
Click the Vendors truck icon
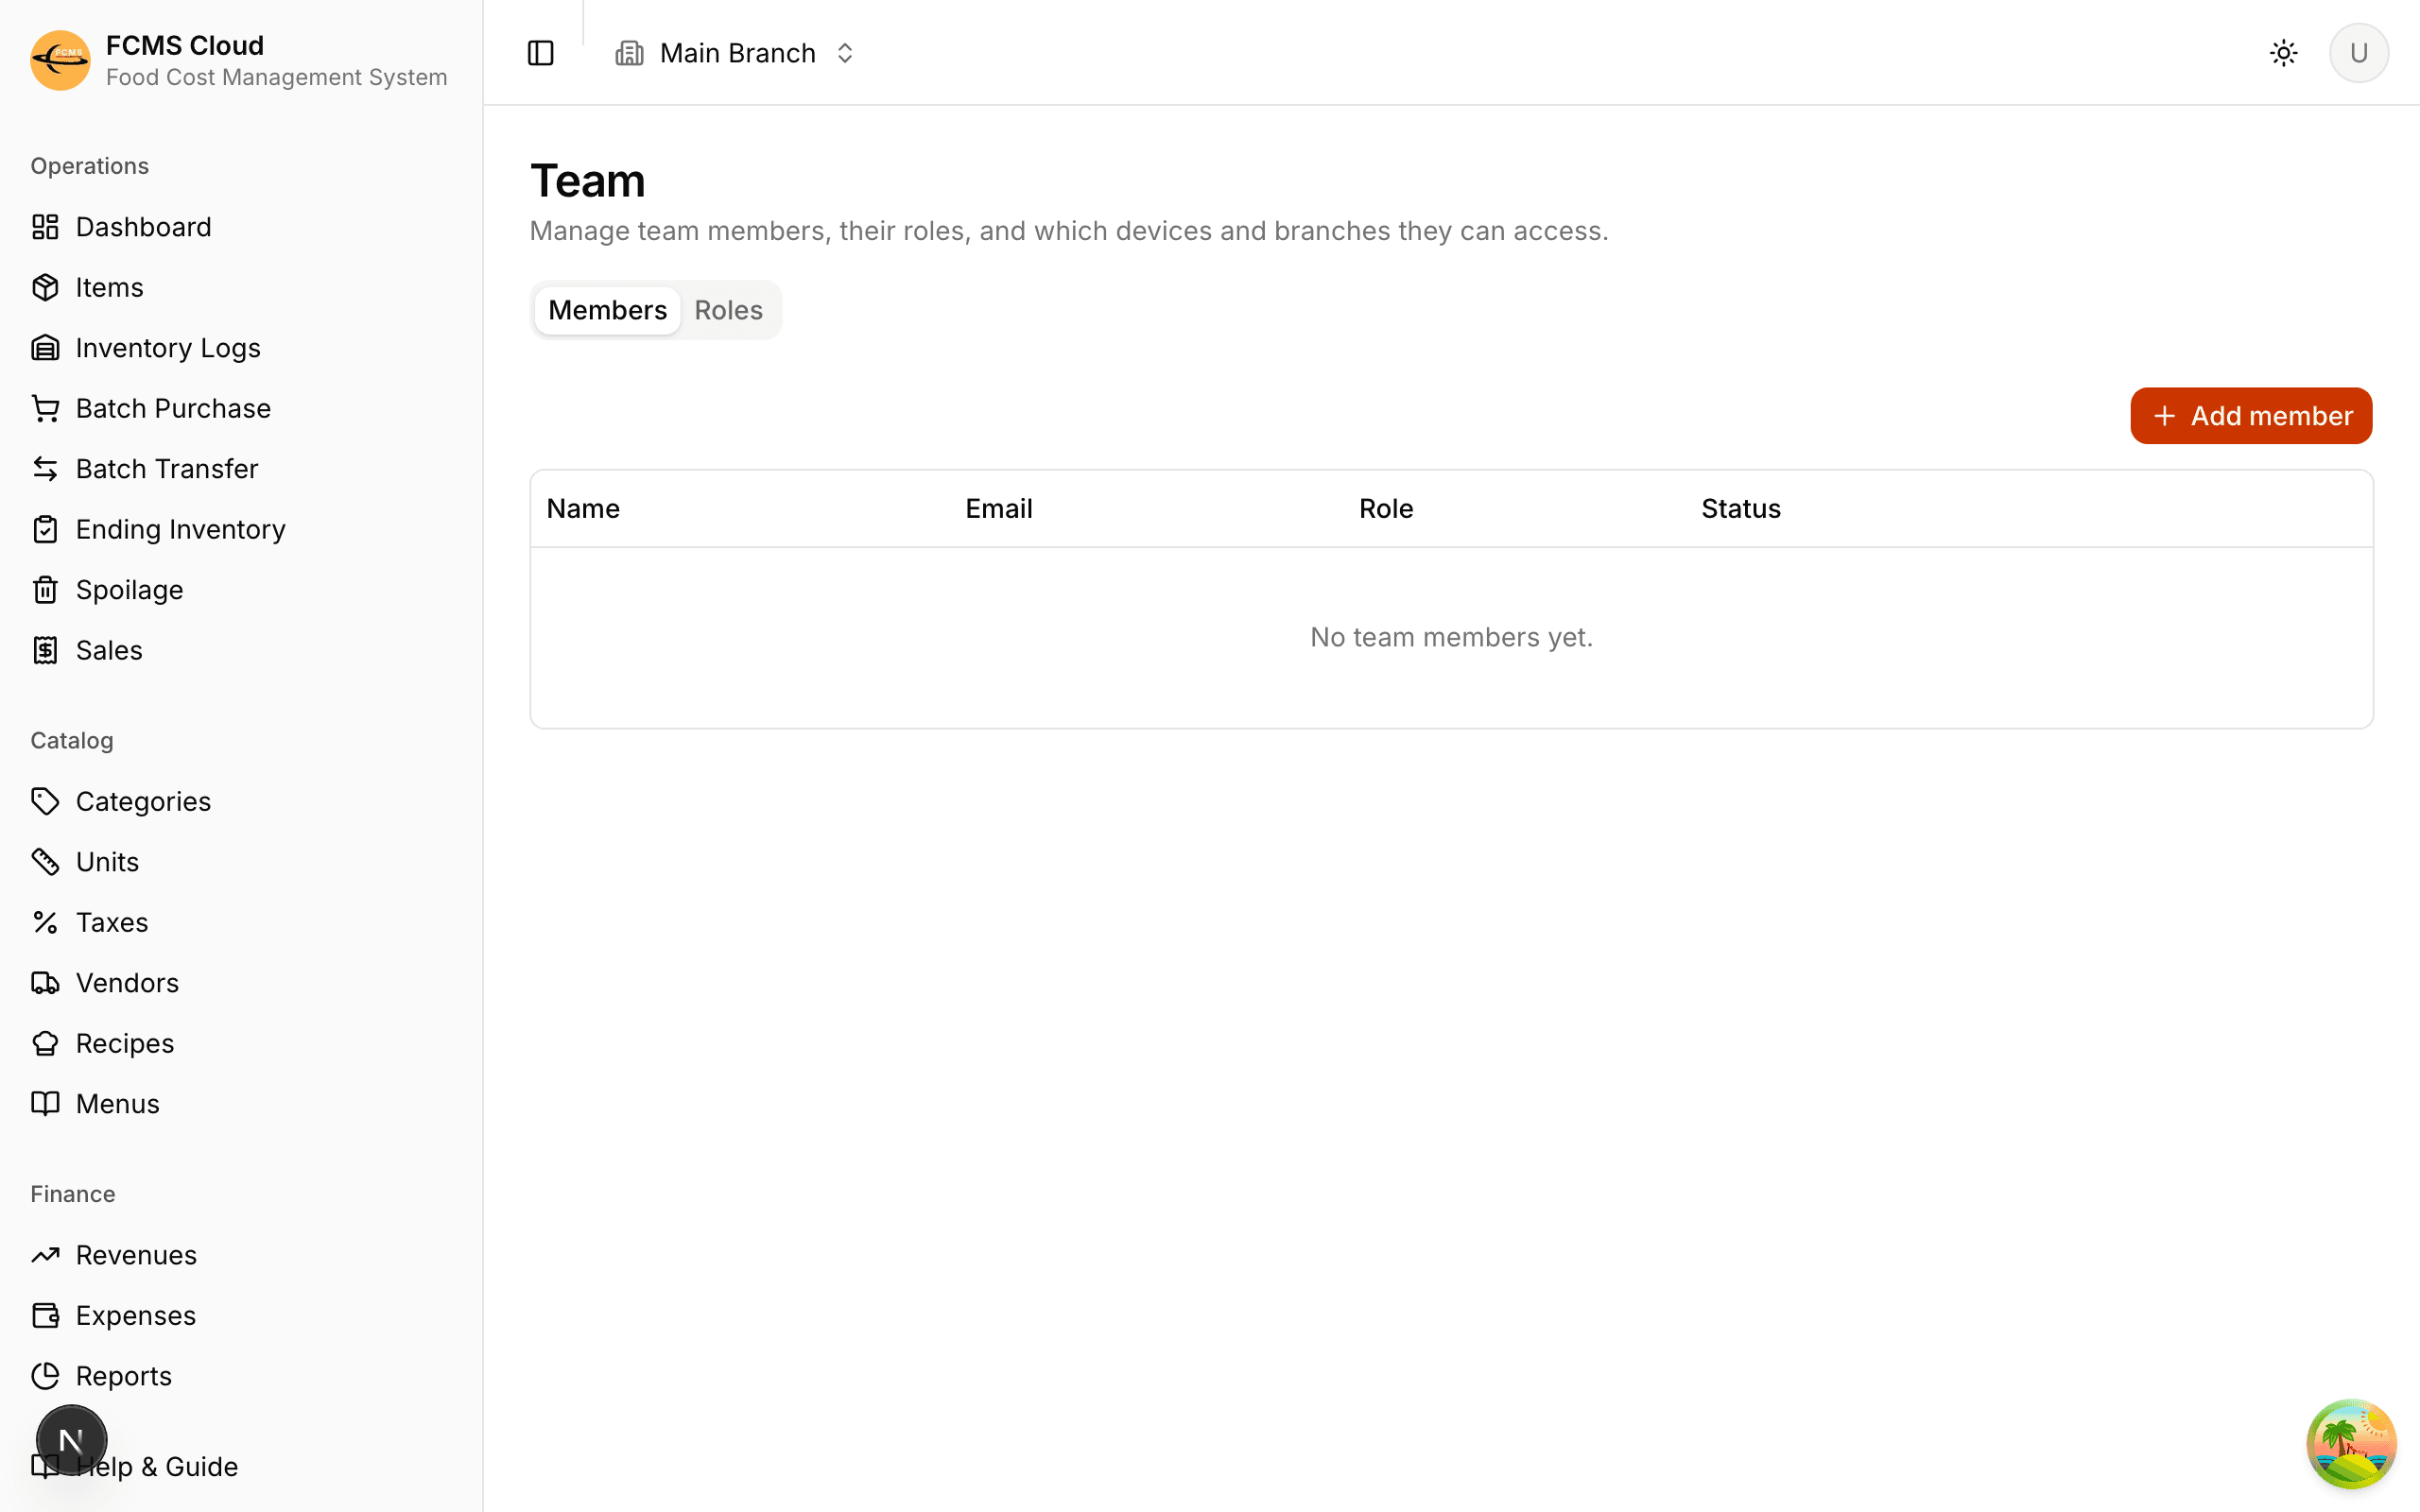point(45,983)
